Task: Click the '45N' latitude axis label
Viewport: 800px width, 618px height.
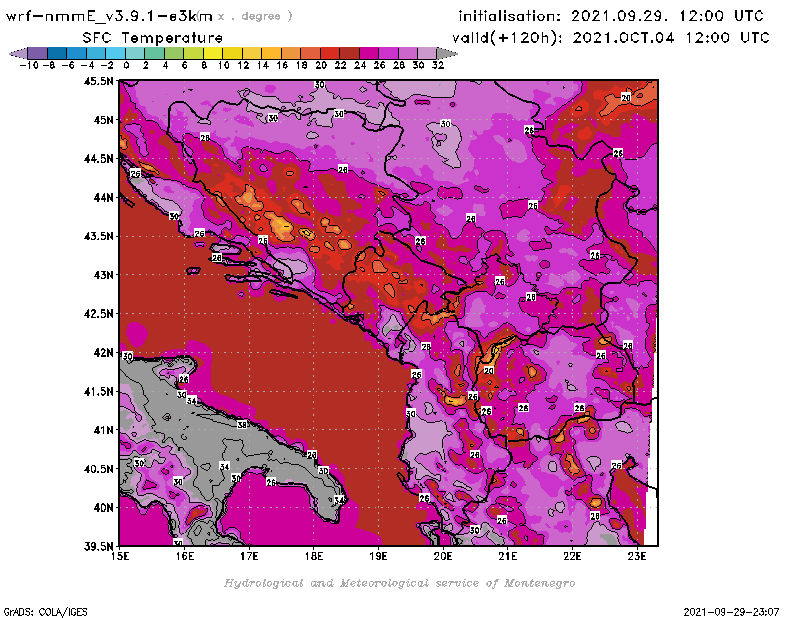Action: 104,120
